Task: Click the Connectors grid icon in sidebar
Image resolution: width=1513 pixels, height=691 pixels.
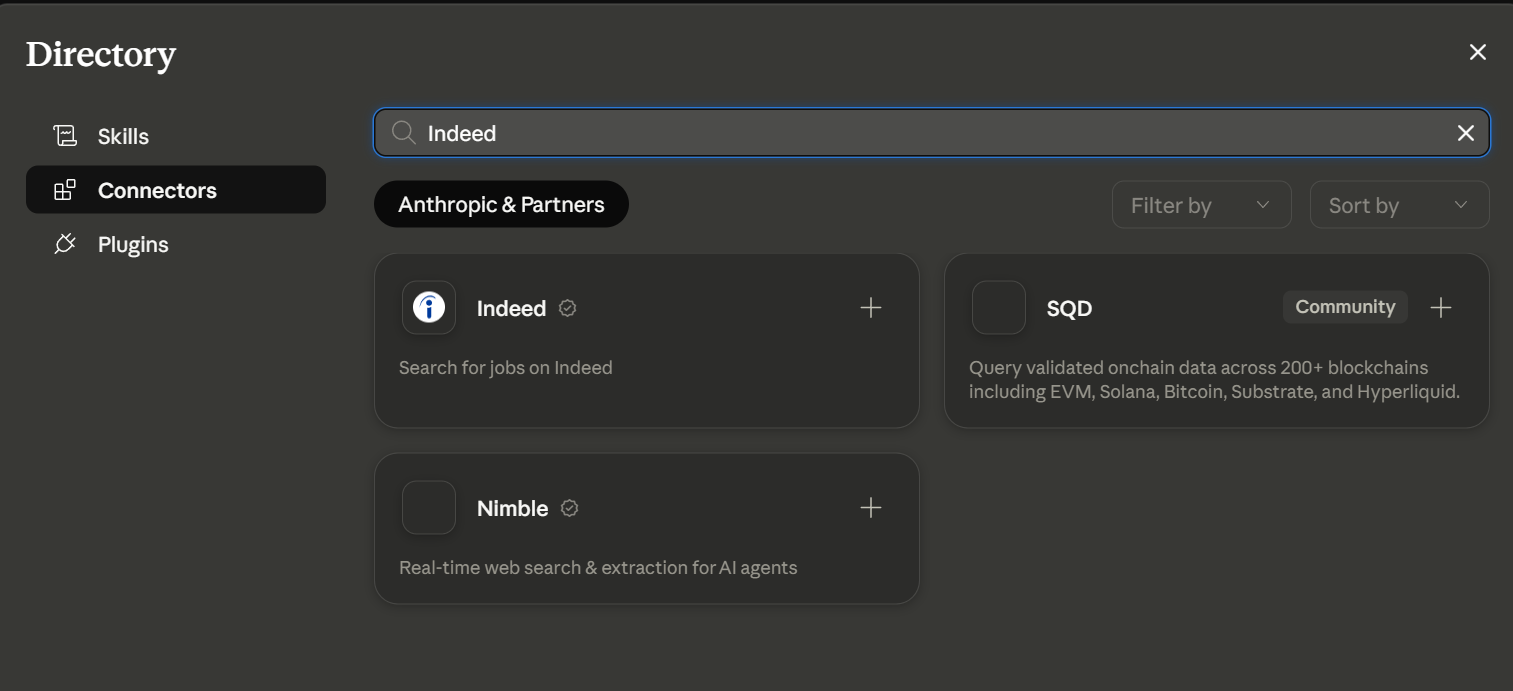Action: click(65, 190)
